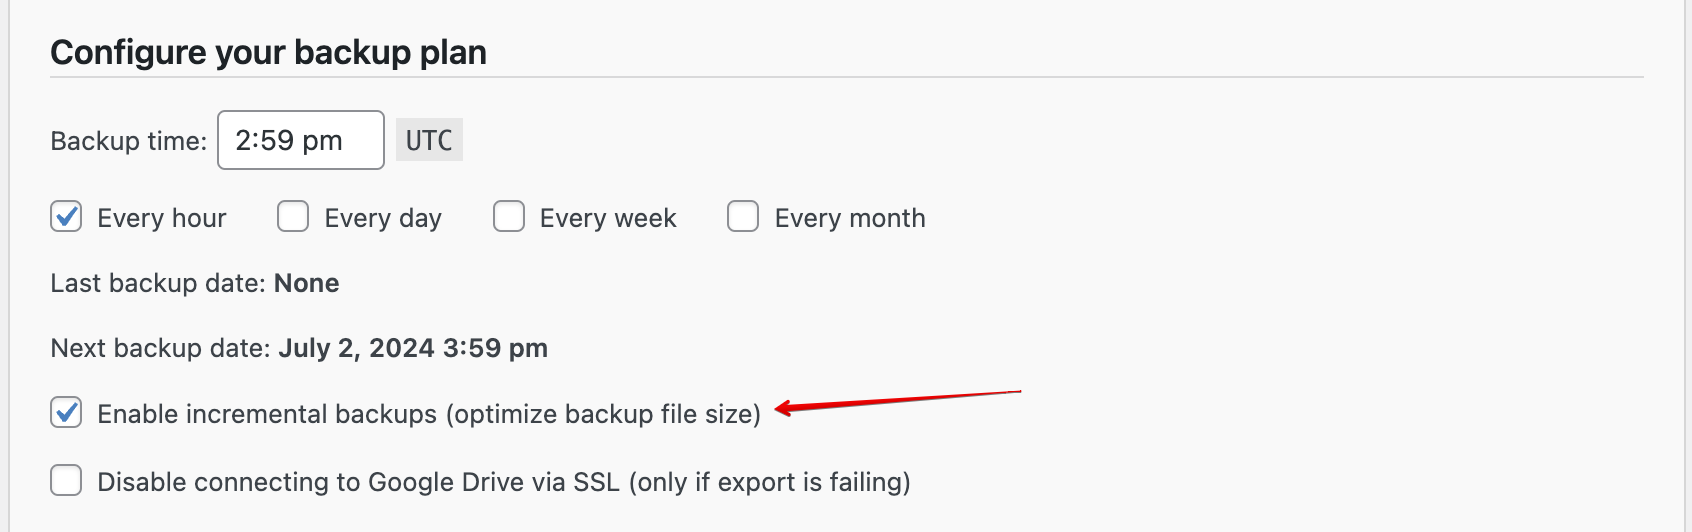The height and width of the screenshot is (532, 1692).
Task: Click the 'Every day' label text
Action: click(x=383, y=218)
